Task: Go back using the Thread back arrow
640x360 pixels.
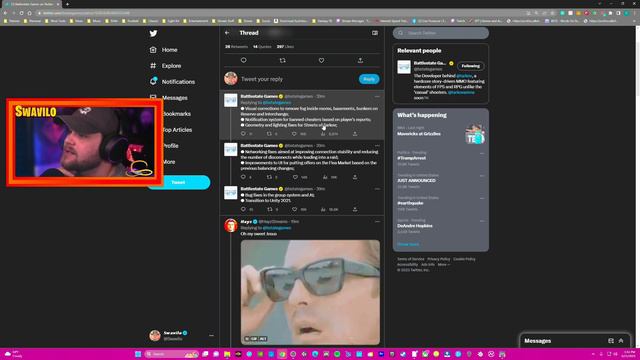Action: (x=227, y=33)
